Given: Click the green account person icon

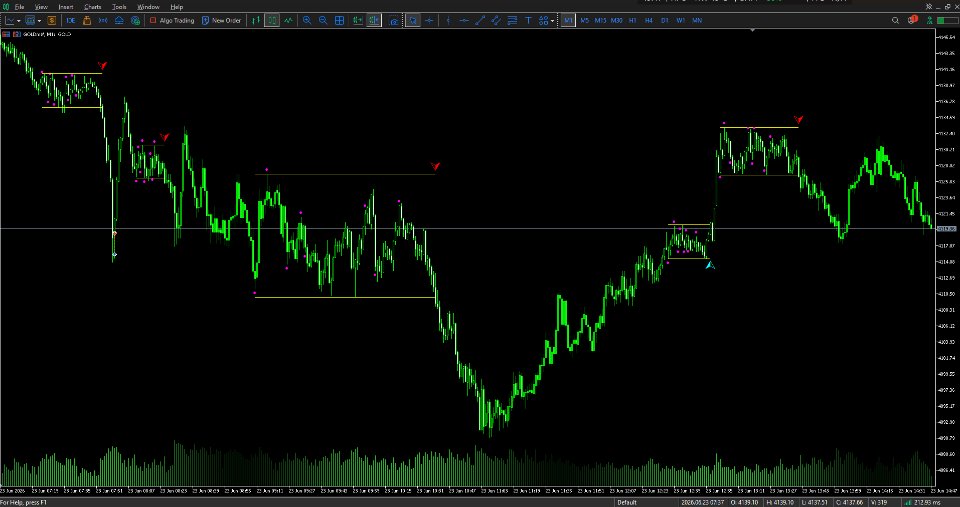Looking at the screenshot, I should coord(928,20).
